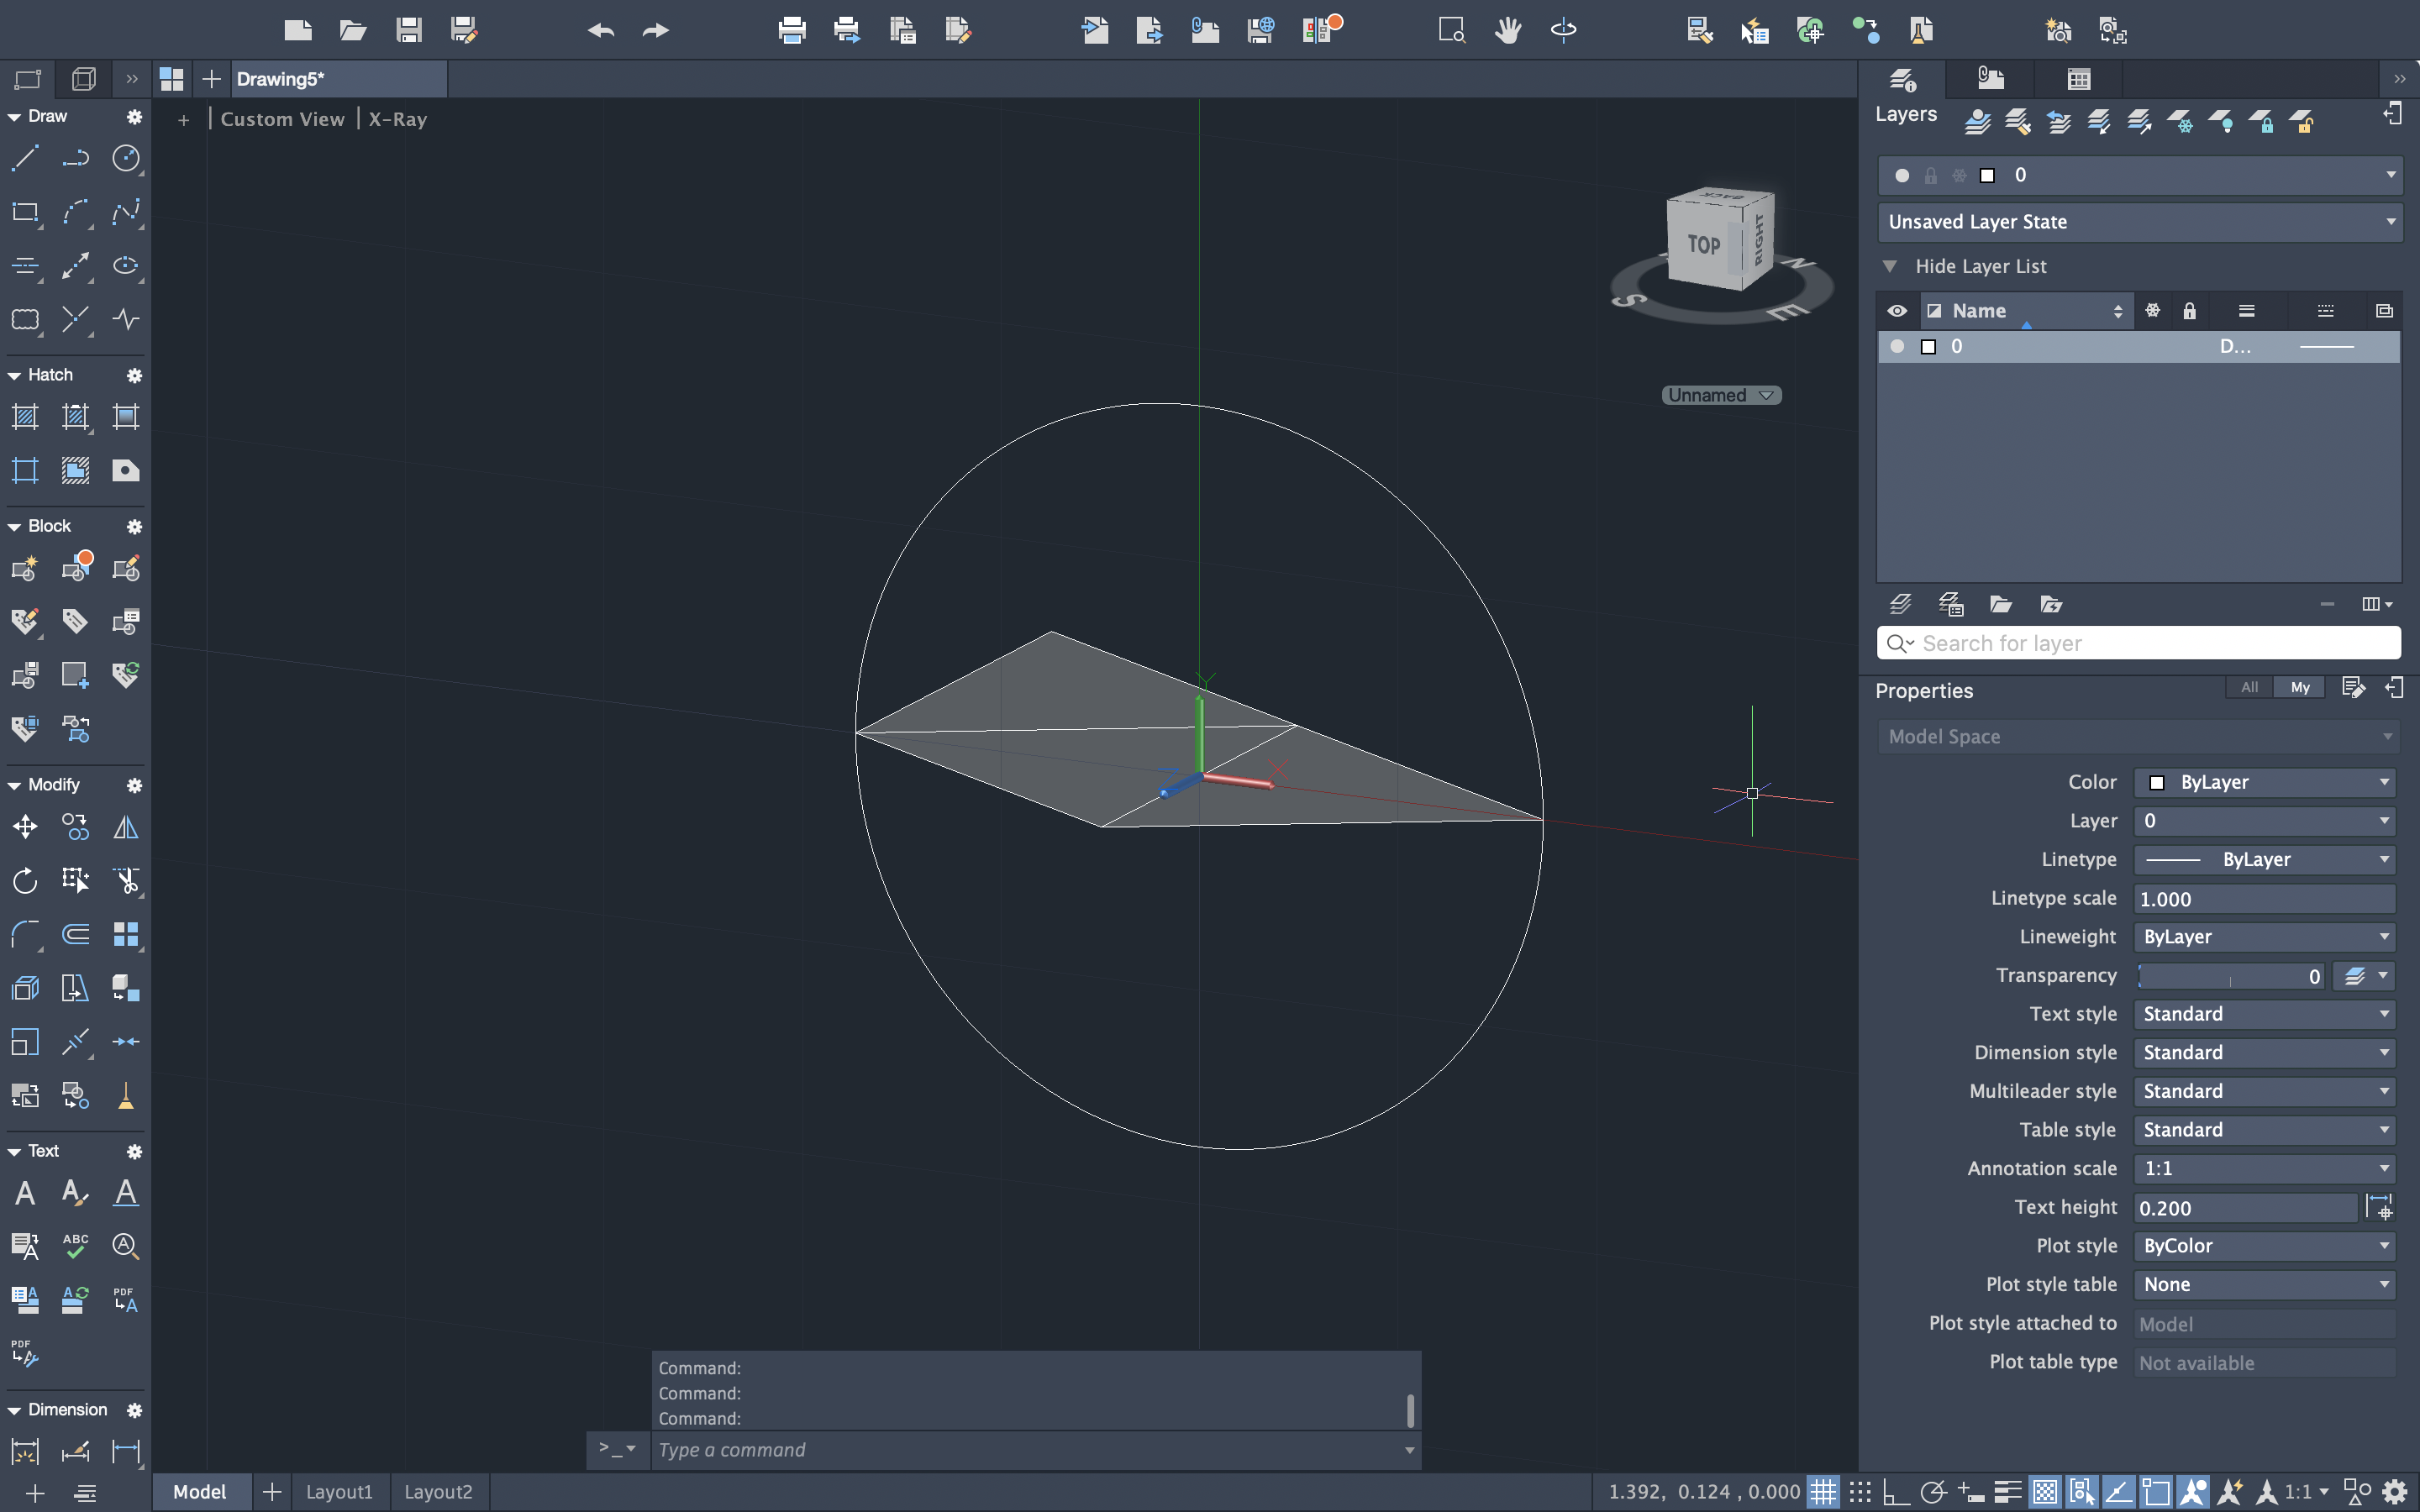Click the color swatch of layer 0
Viewport: 2420px width, 1512px height.
click(1929, 346)
